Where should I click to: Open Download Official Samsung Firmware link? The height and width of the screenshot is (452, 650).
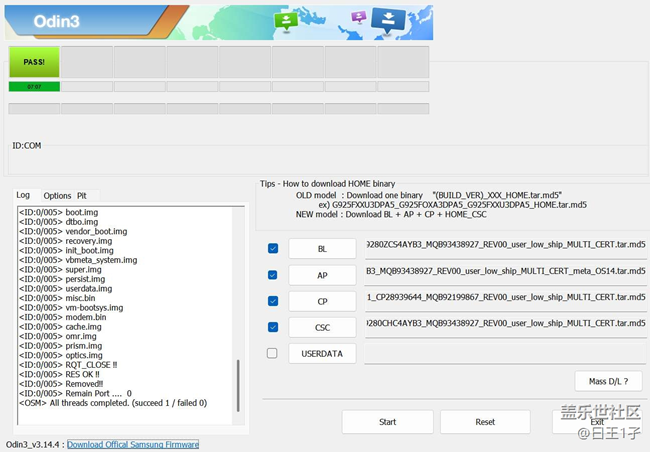pos(133,444)
